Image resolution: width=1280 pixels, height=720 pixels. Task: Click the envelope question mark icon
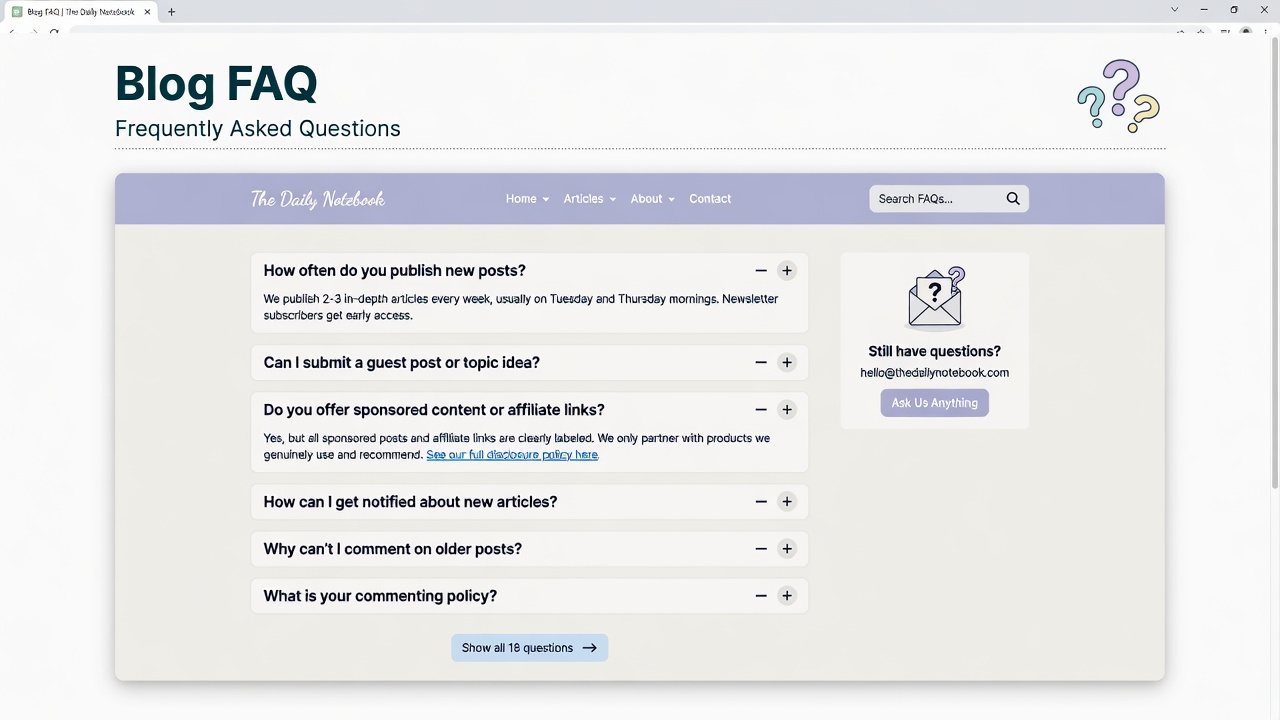coord(935,297)
